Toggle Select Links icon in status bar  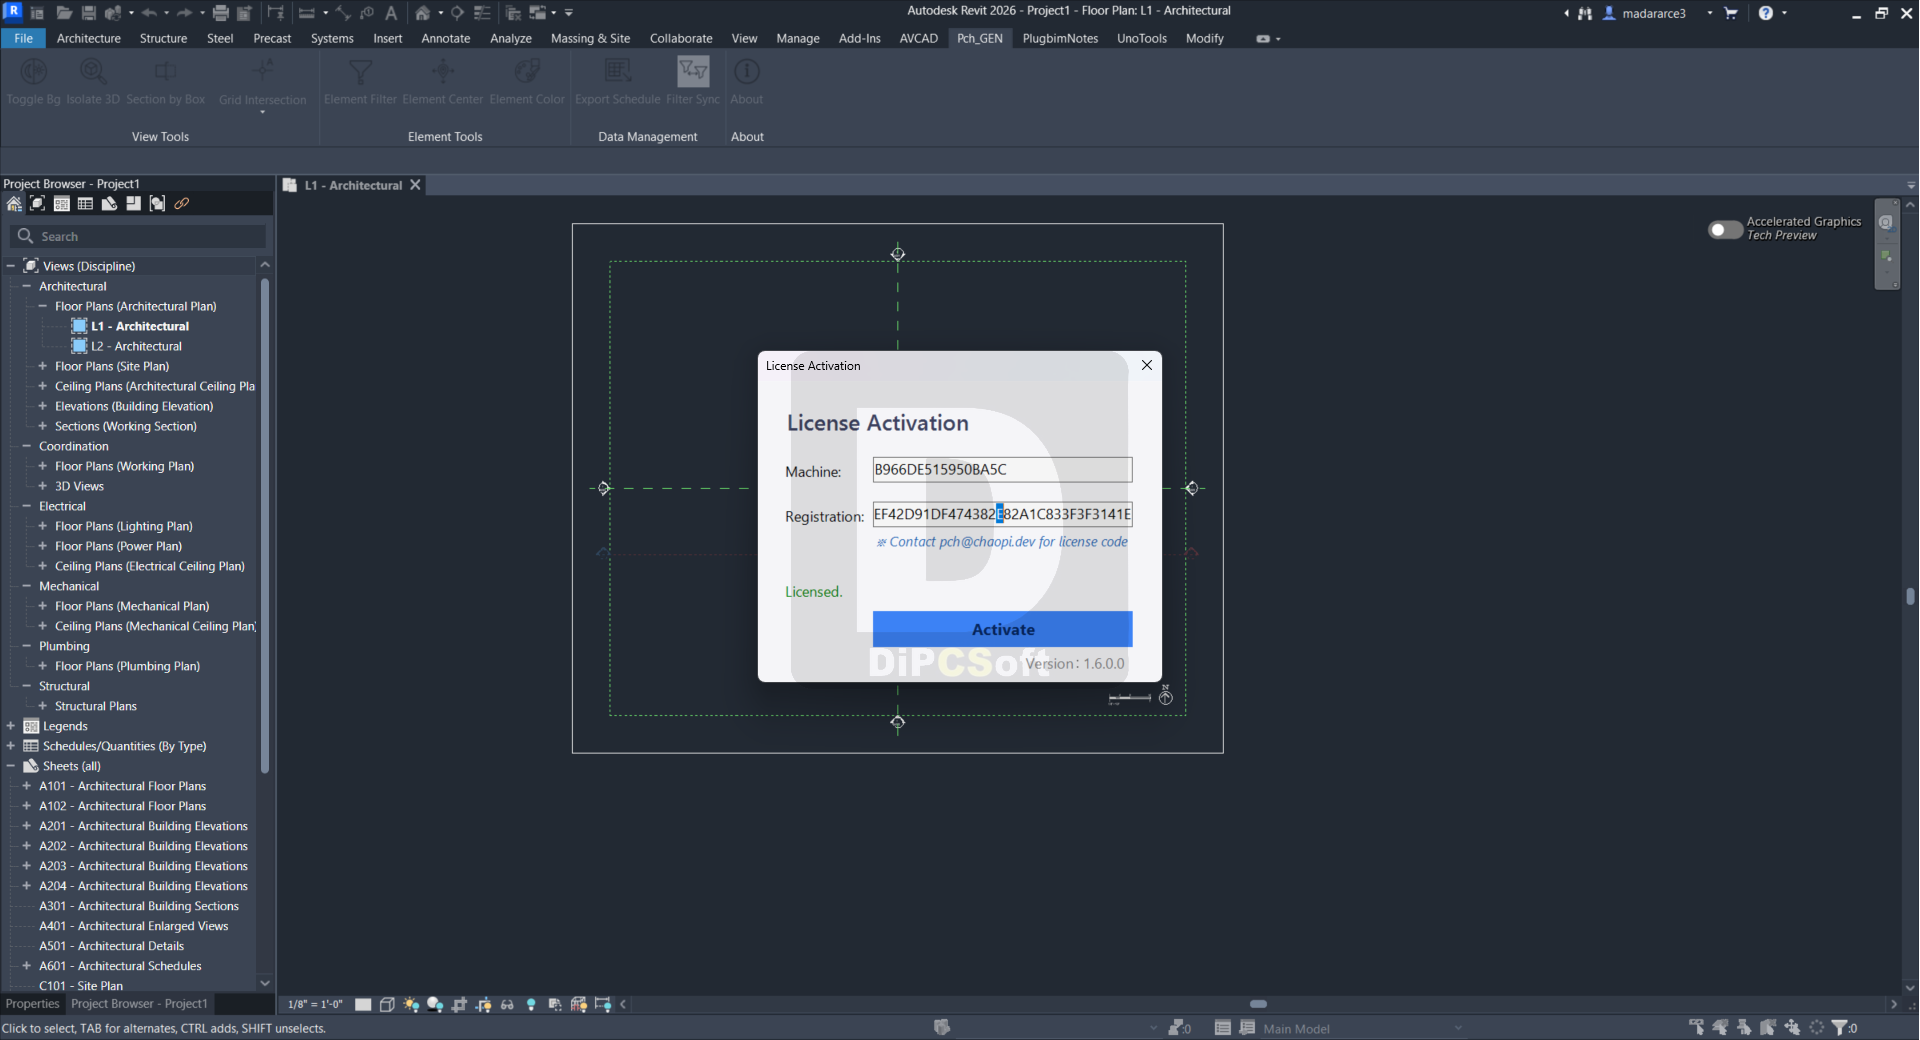click(1696, 1028)
